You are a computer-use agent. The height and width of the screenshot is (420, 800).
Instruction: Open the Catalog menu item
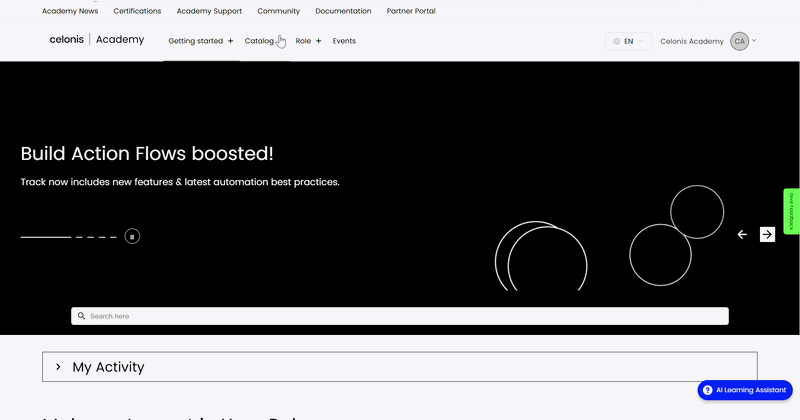pyautogui.click(x=259, y=41)
